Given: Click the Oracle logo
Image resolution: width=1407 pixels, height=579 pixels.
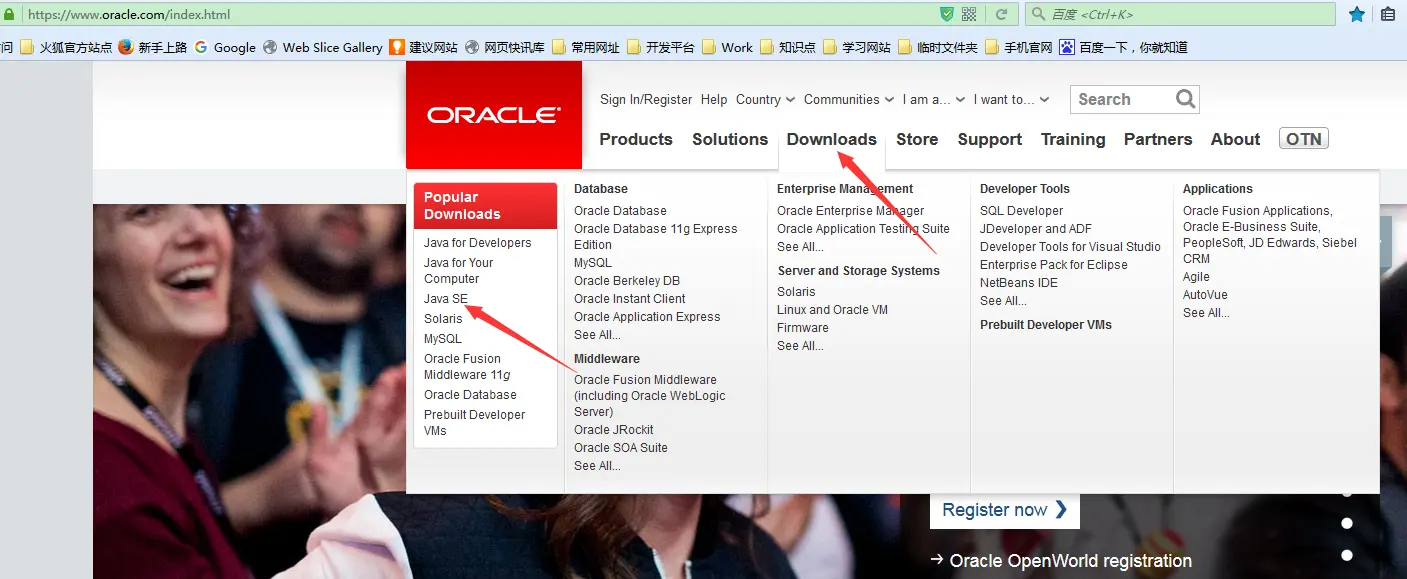Looking at the screenshot, I should (493, 115).
